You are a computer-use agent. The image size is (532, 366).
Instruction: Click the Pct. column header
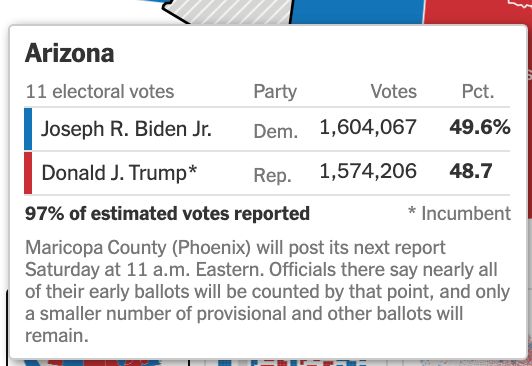(x=478, y=91)
